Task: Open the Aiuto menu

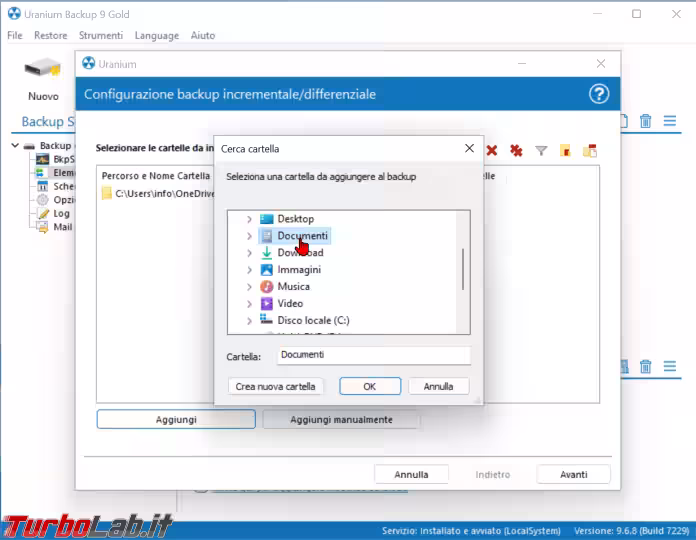Action: pyautogui.click(x=203, y=35)
